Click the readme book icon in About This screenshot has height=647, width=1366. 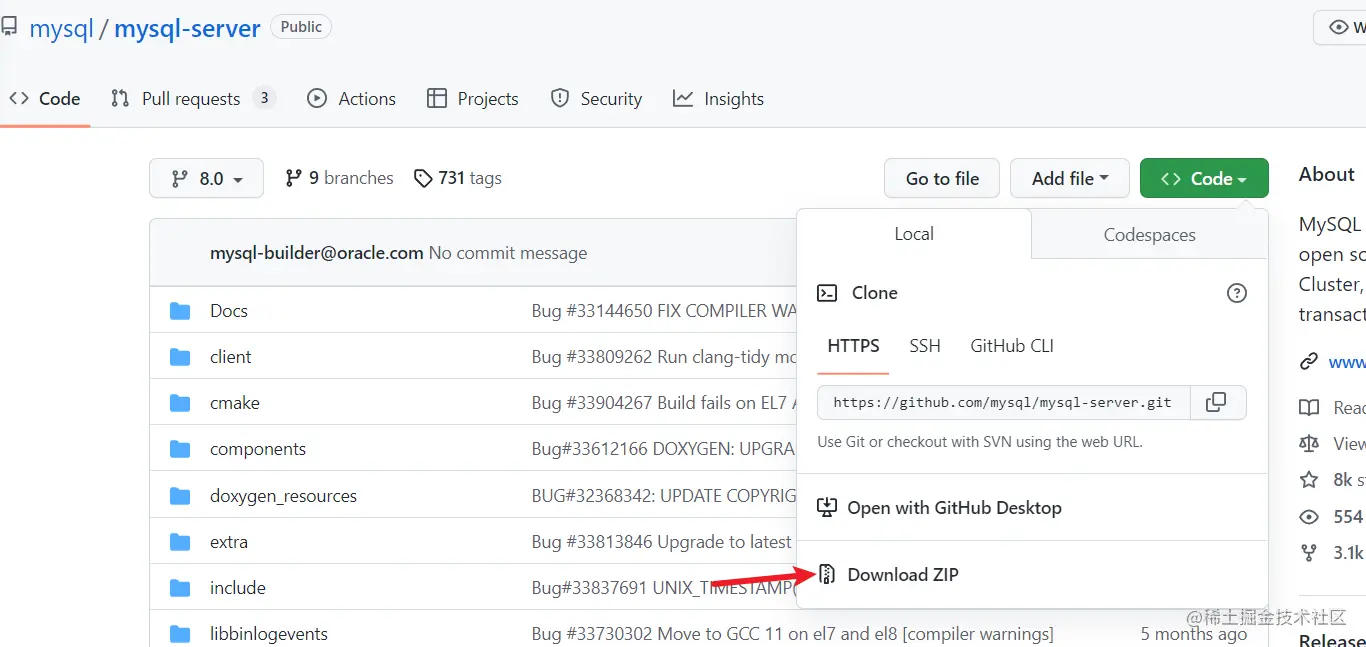pyautogui.click(x=1308, y=407)
